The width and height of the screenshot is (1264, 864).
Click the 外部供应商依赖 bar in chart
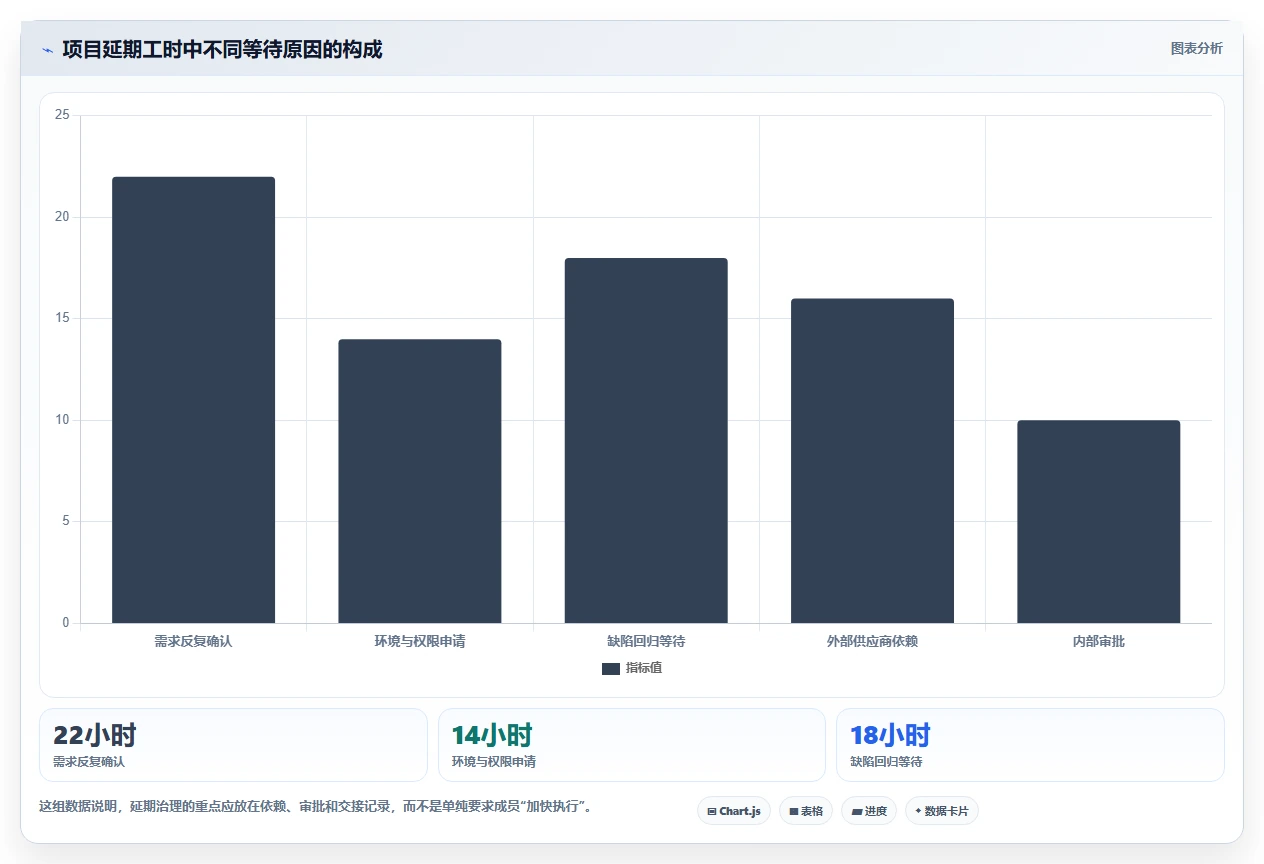pos(872,461)
